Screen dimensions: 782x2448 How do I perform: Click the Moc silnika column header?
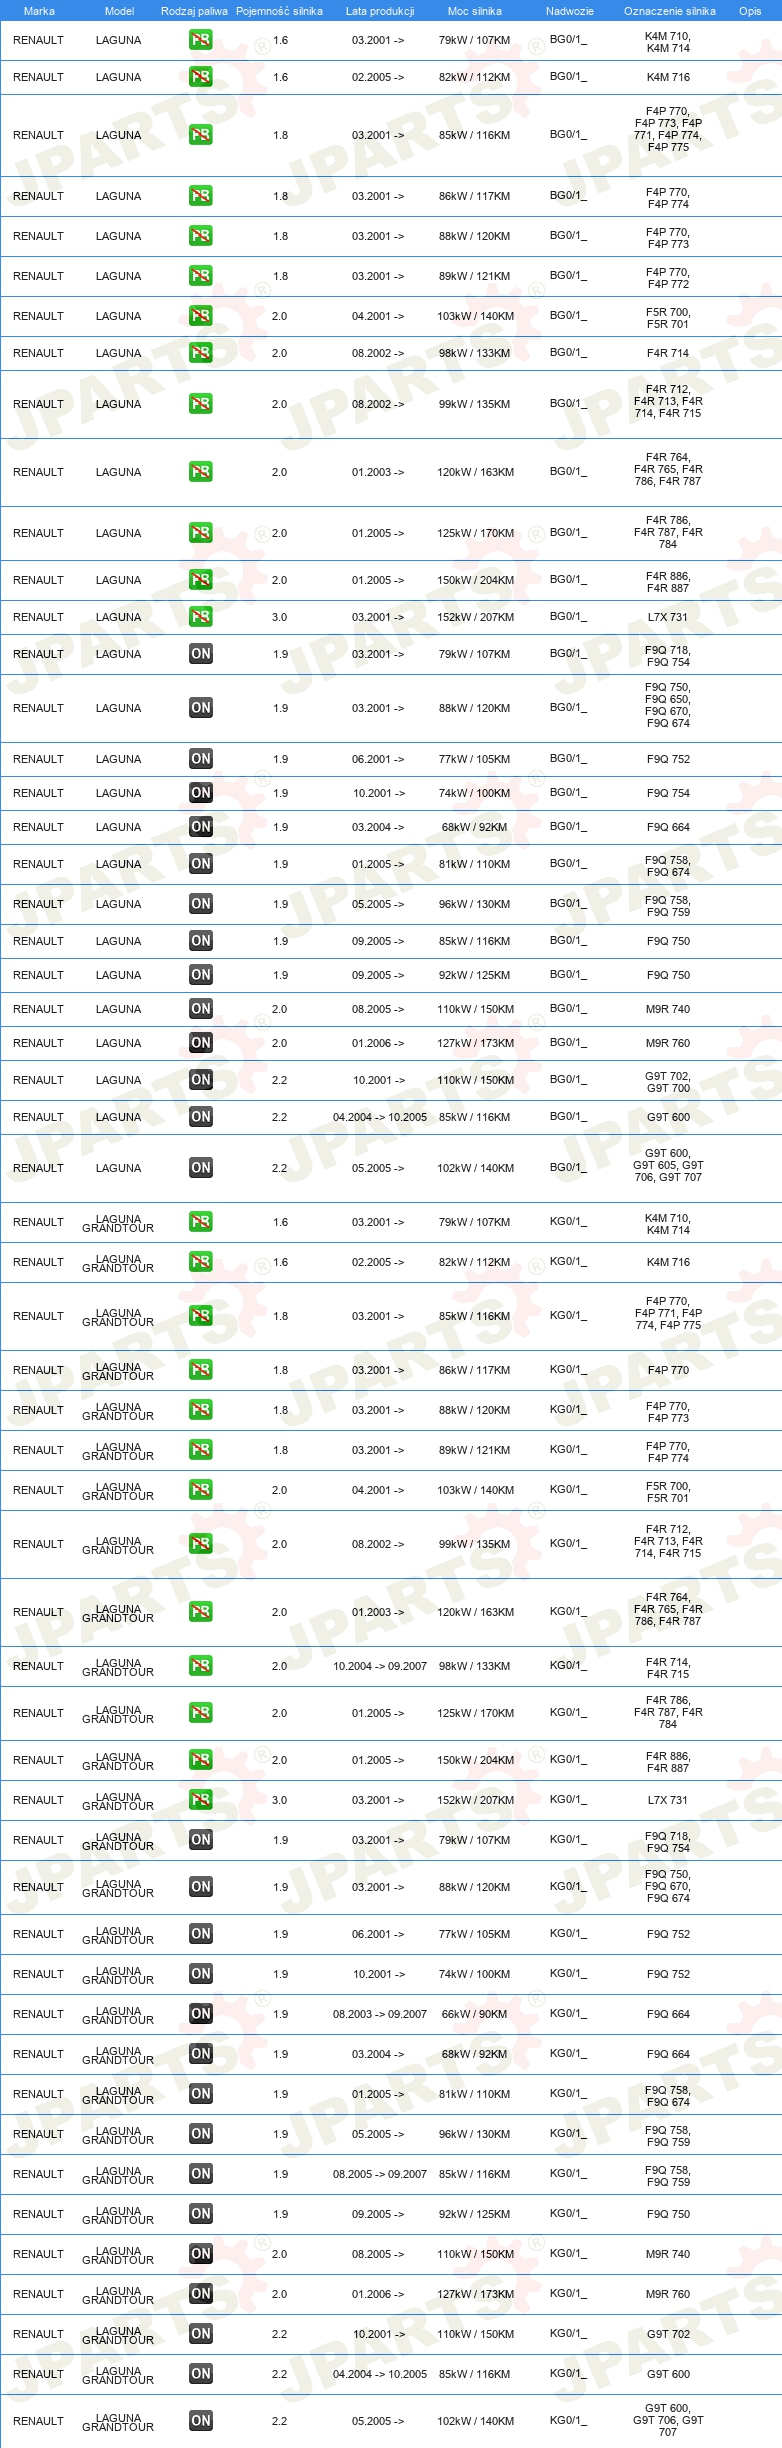[475, 11]
